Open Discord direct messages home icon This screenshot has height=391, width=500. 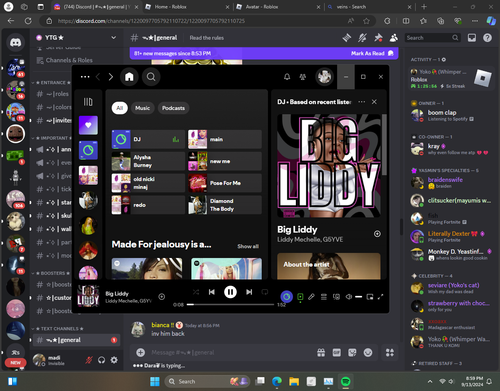click(x=15, y=42)
